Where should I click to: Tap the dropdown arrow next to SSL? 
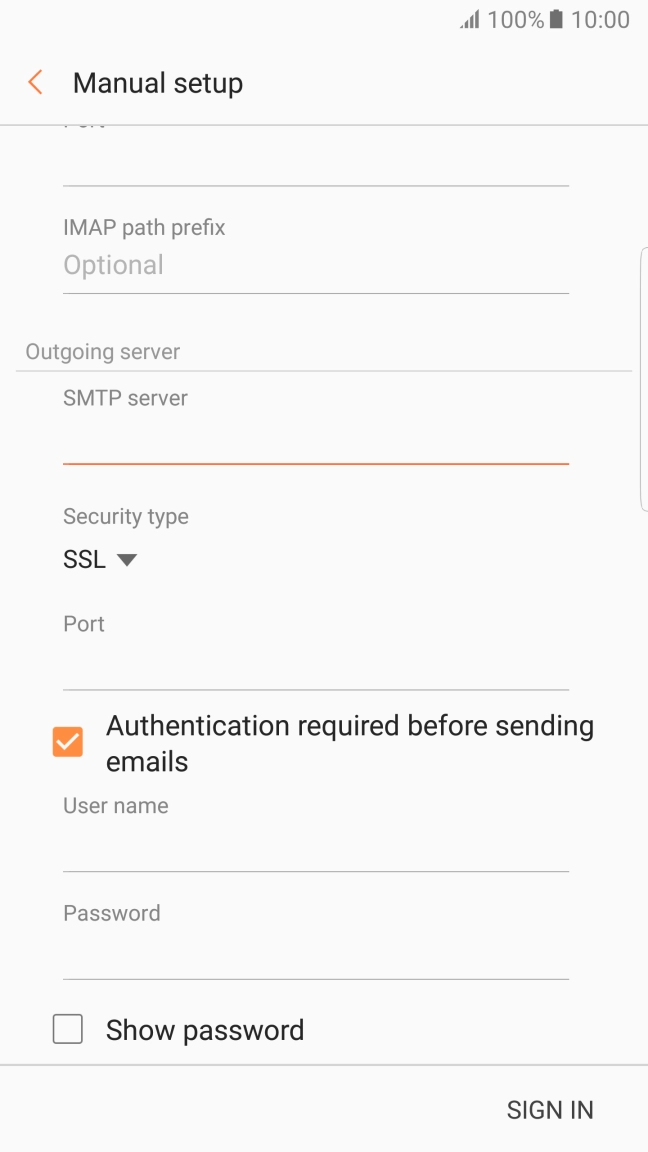click(x=126, y=560)
